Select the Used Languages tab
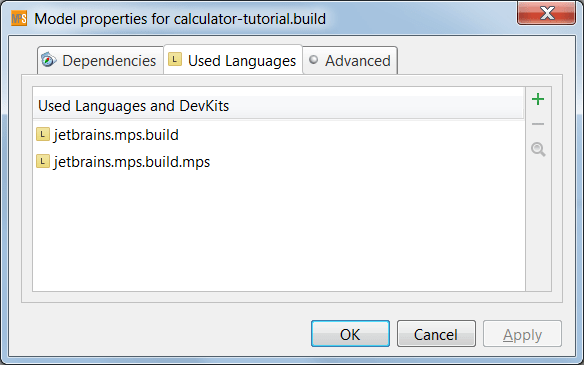This screenshot has width=584, height=365. (x=233, y=60)
